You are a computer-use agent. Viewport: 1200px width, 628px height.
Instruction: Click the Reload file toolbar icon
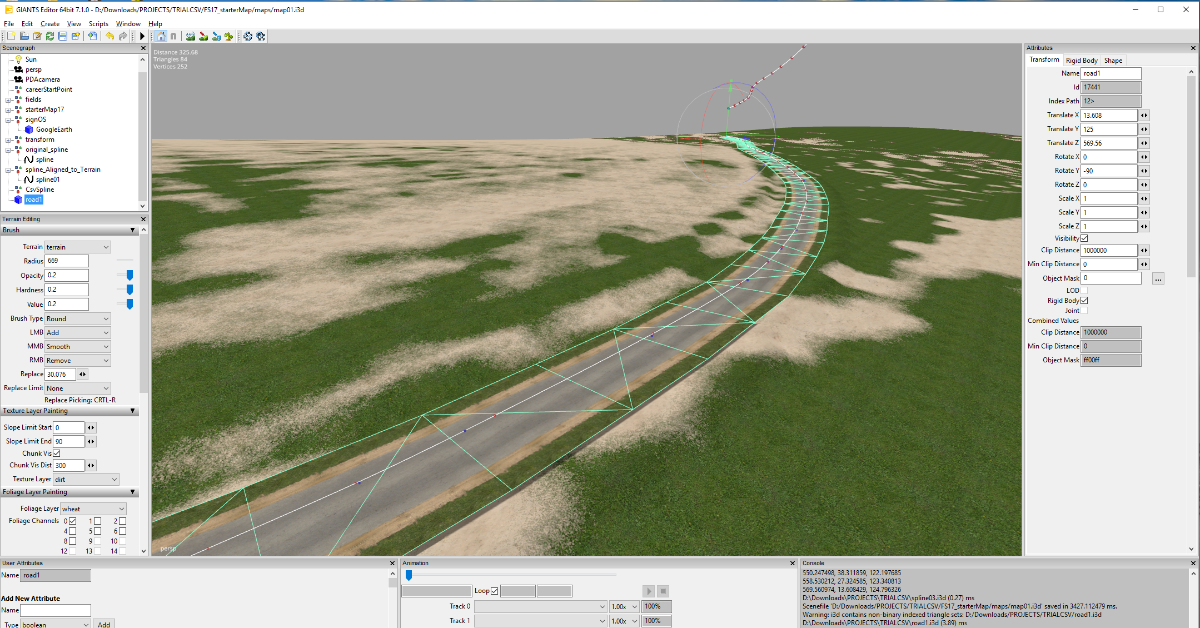point(49,36)
